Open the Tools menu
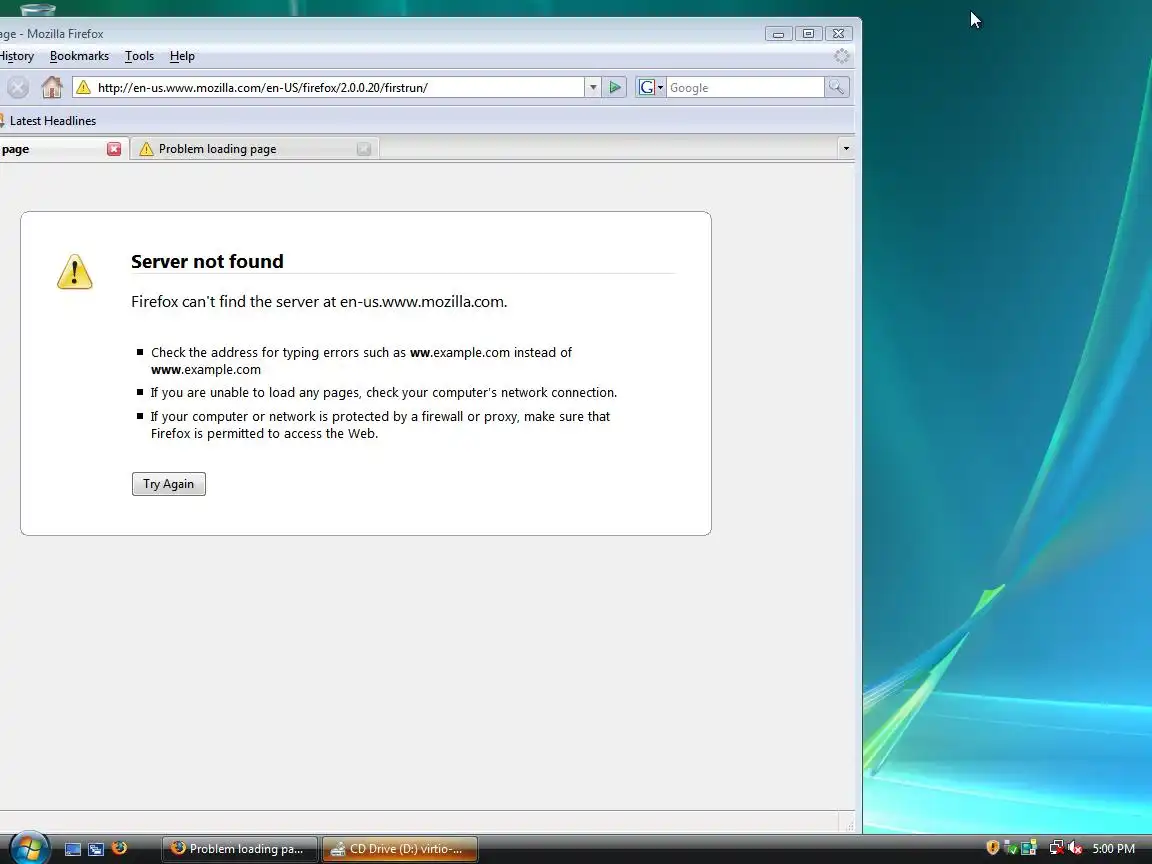Screen dimensions: 1152x864 coord(139,56)
